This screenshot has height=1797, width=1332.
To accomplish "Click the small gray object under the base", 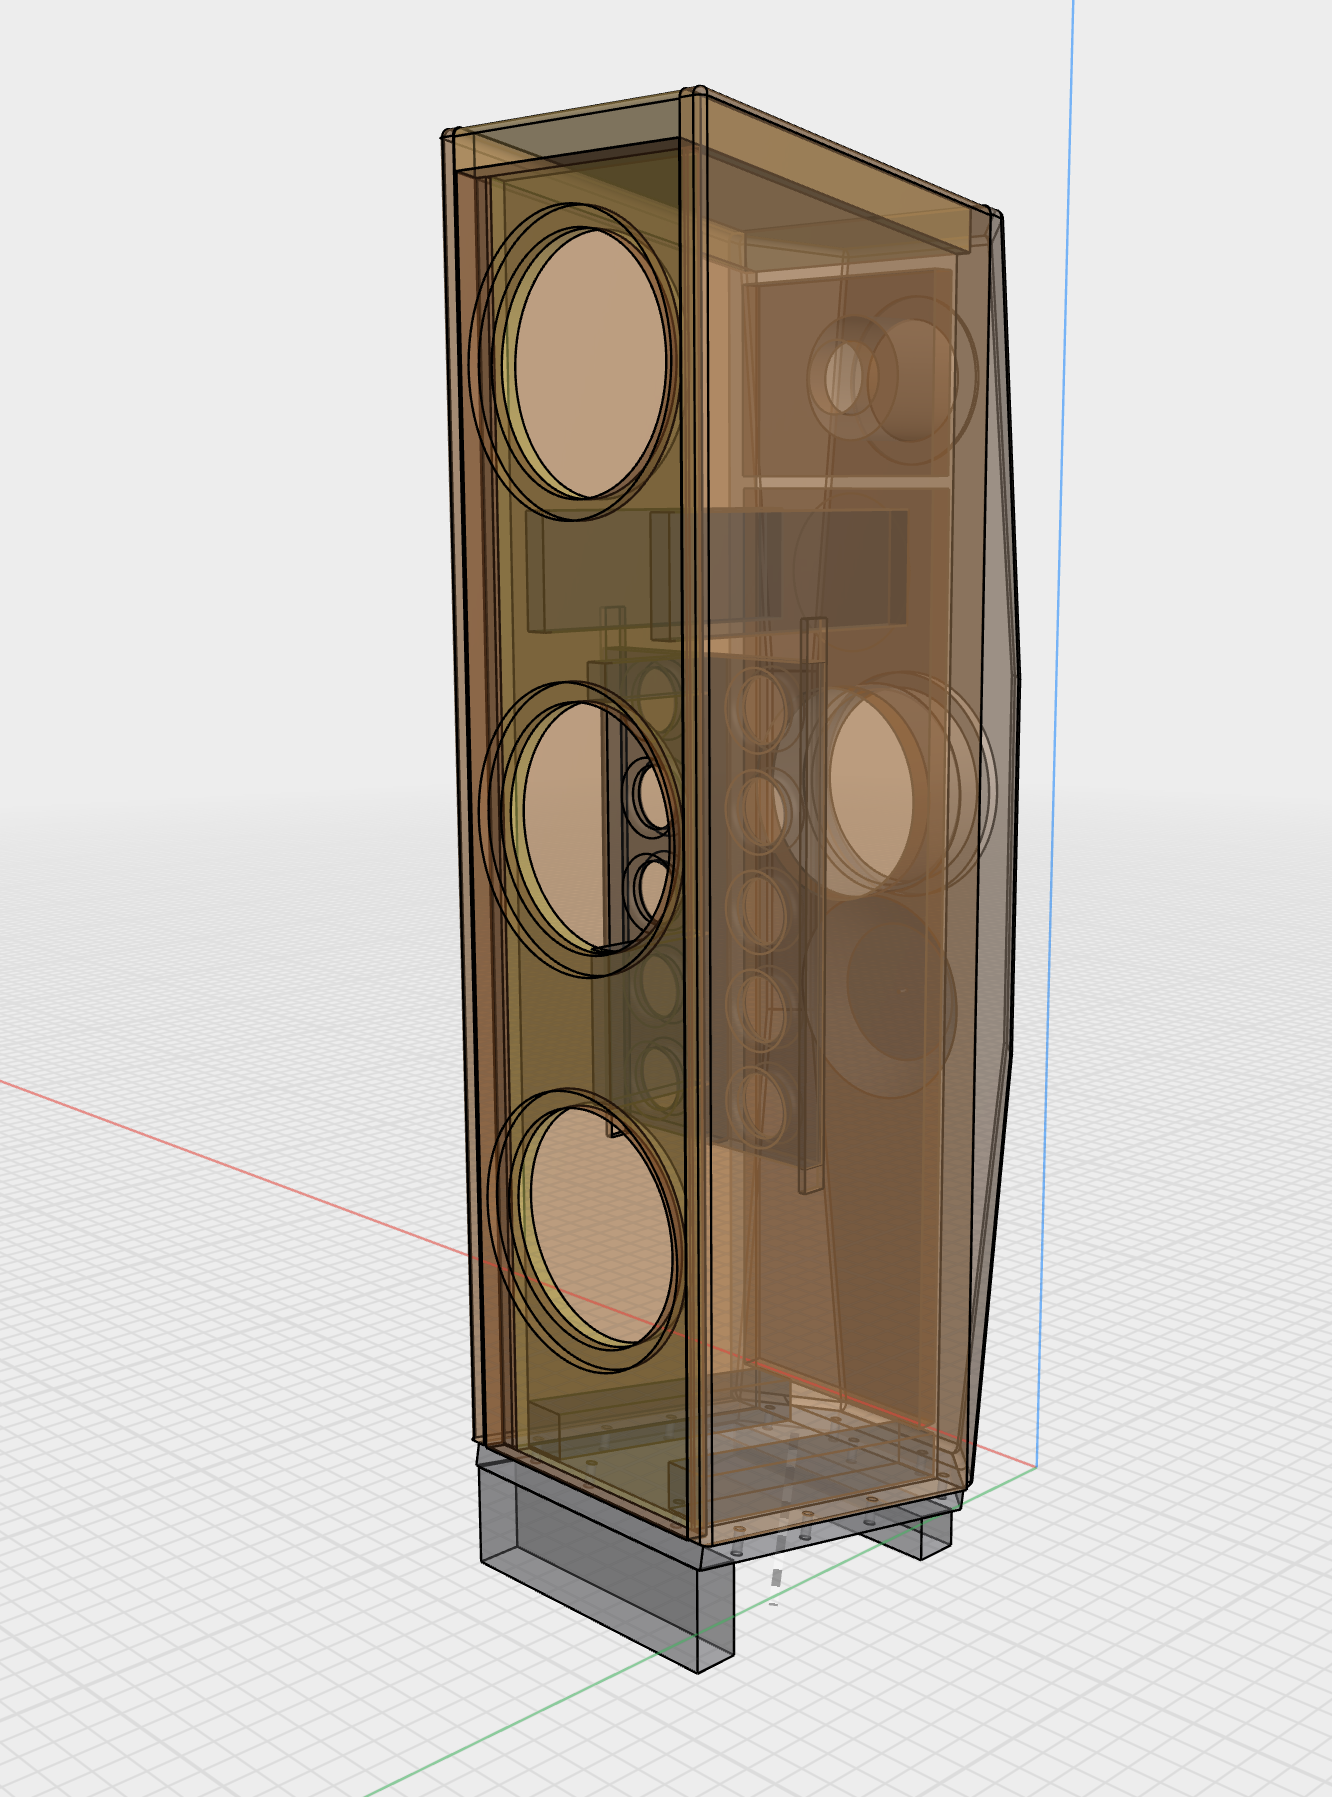I will (777, 1577).
